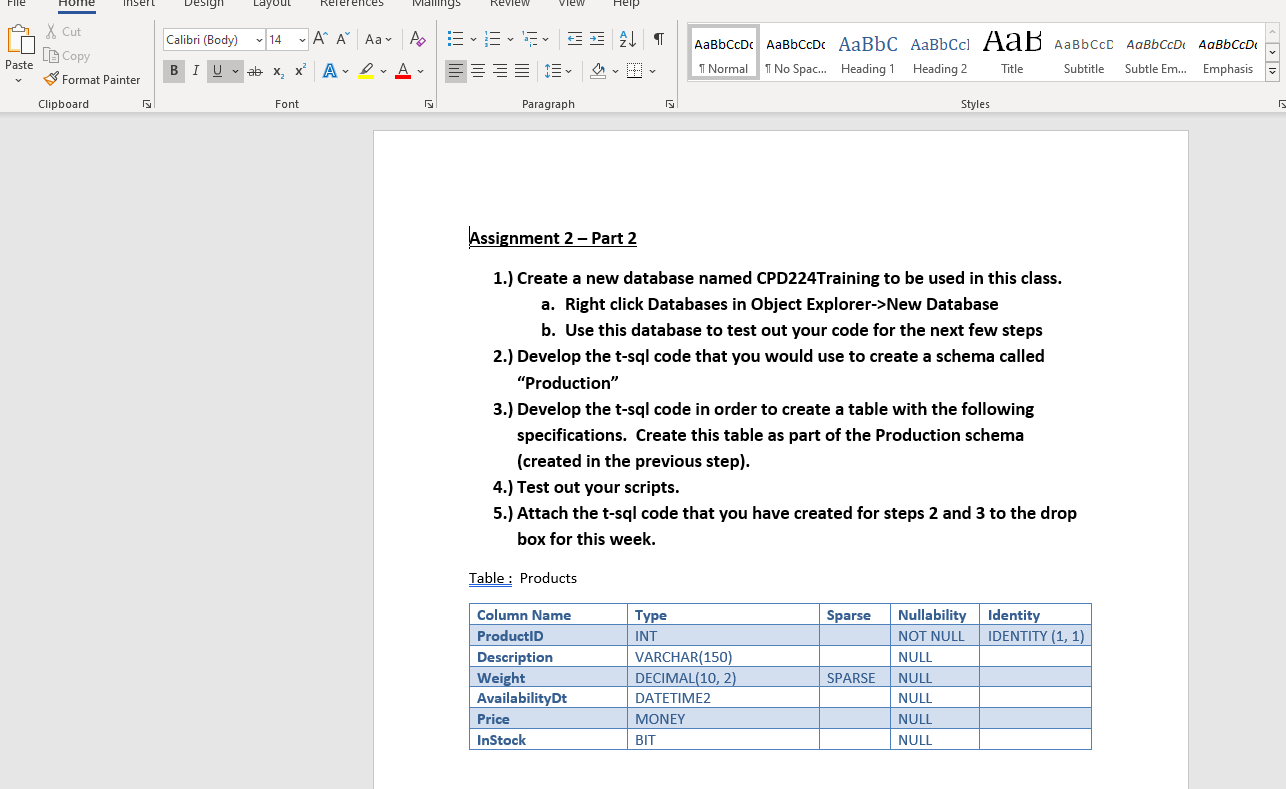Open the font size dropdown
The width and height of the screenshot is (1286, 789).
click(302, 39)
